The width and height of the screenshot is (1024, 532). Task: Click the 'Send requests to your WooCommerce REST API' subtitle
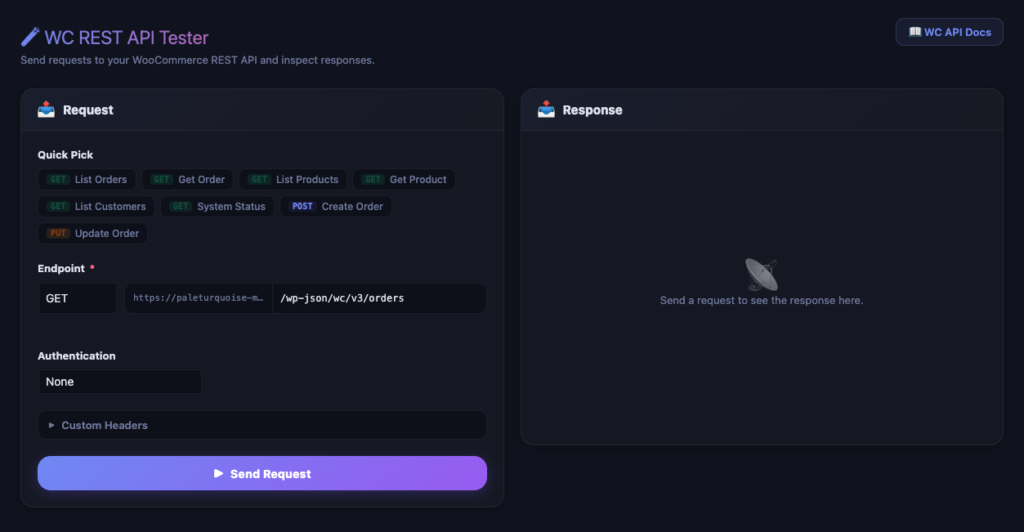197,60
